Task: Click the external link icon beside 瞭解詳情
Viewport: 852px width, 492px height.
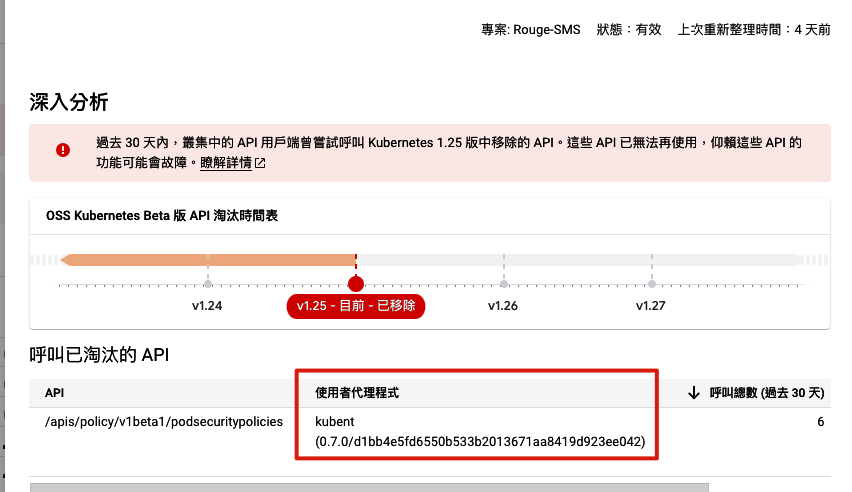Action: click(260, 163)
